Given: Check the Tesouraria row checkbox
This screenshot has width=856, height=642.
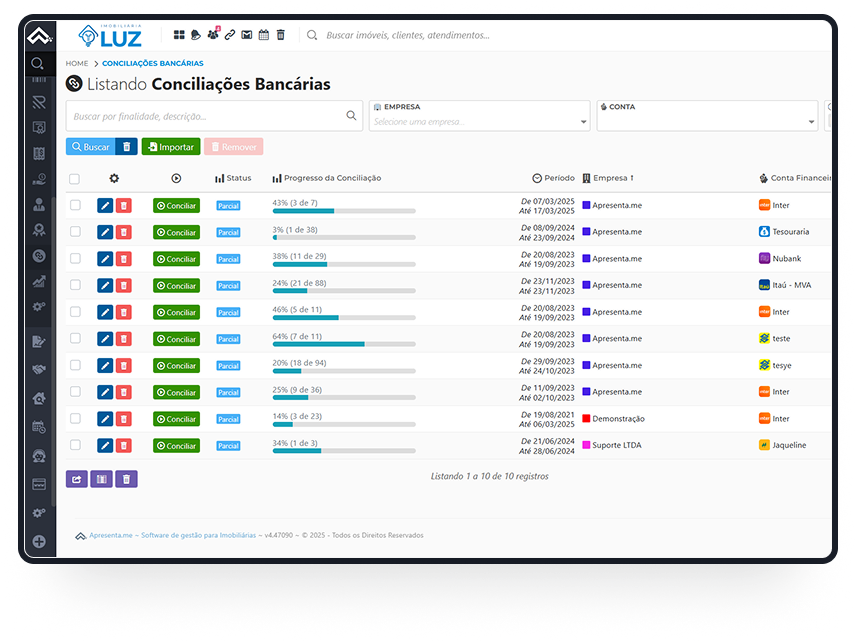Looking at the screenshot, I should coord(75,231).
